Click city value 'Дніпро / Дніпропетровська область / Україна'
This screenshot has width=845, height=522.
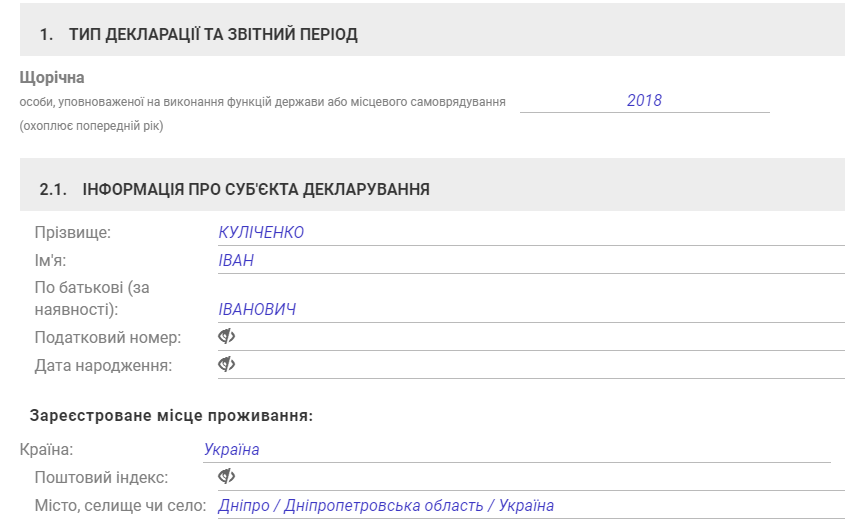(386, 505)
